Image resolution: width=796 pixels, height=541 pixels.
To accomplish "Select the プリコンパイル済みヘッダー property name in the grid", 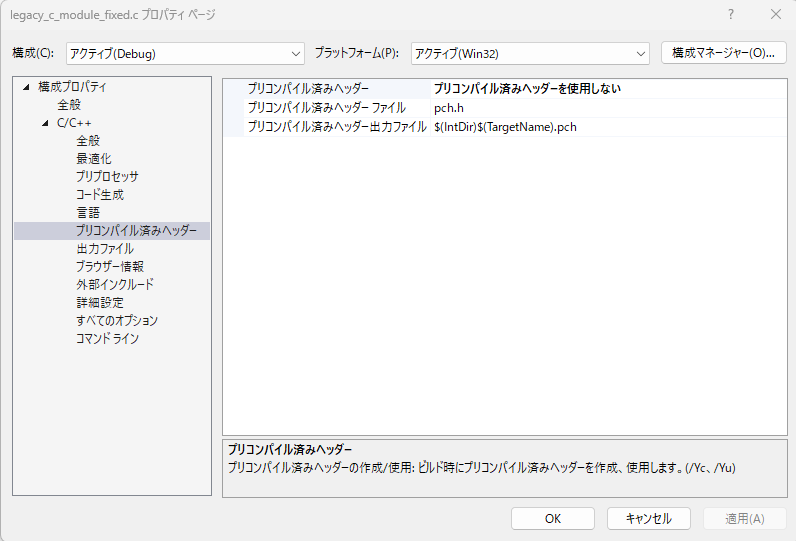I will point(308,88).
